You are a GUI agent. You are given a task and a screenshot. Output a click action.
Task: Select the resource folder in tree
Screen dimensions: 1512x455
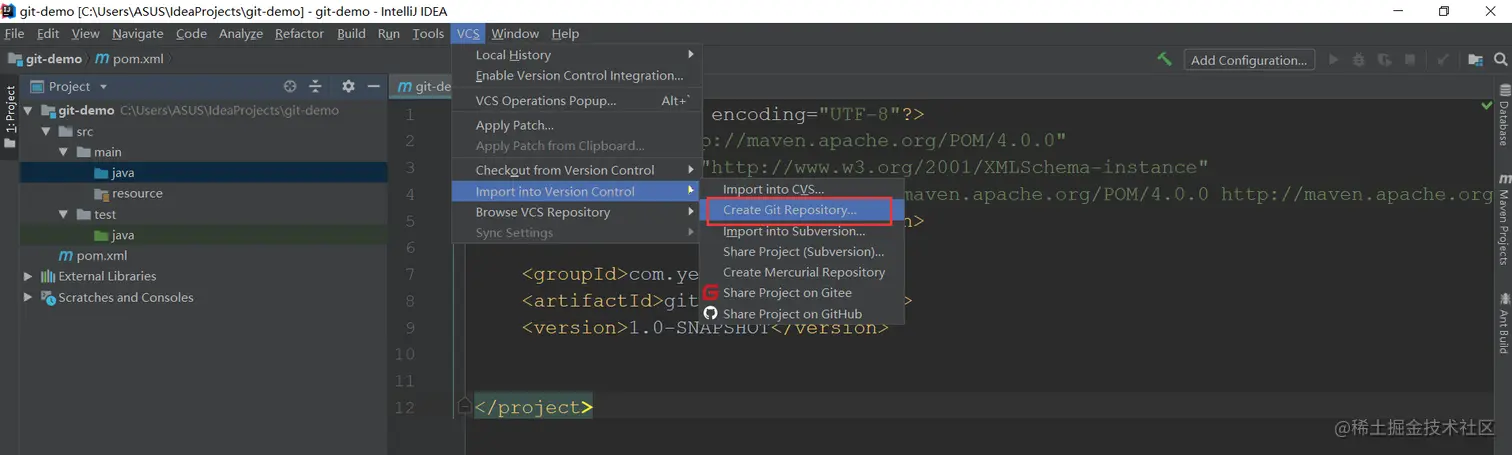[137, 194]
